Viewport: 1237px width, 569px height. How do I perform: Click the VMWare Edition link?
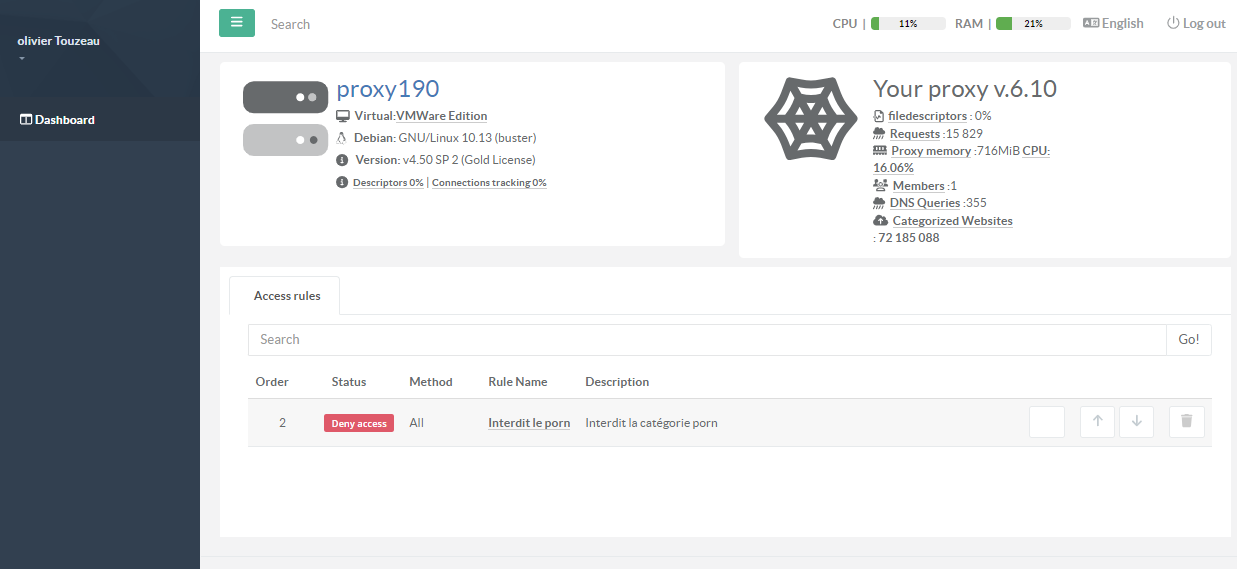(441, 116)
